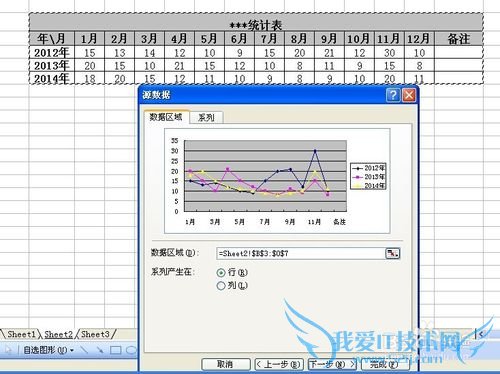Select the 1月 column header cell
Screen dimensions: 500x374
89,39
